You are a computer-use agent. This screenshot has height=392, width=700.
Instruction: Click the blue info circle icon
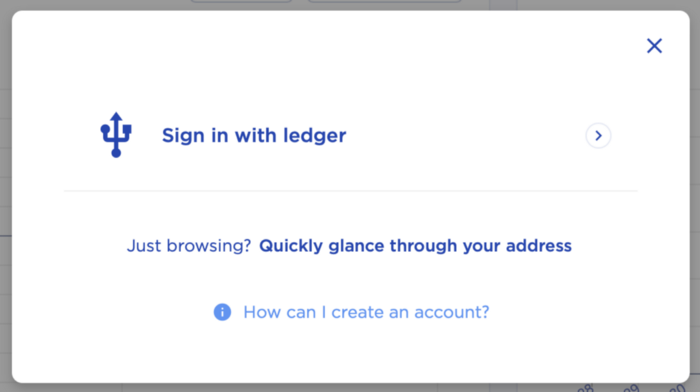tap(222, 312)
